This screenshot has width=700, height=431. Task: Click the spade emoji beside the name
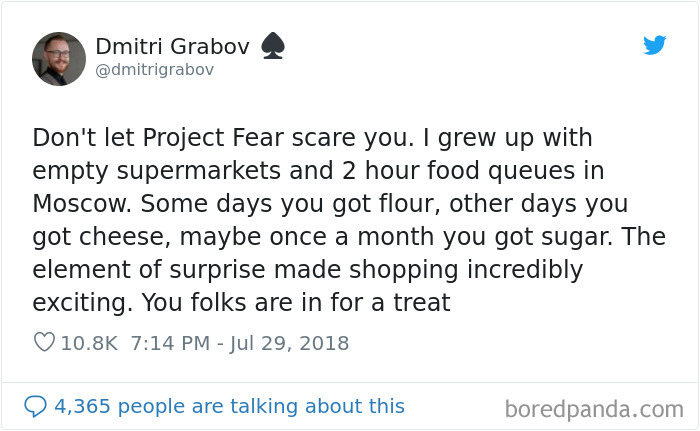273,46
